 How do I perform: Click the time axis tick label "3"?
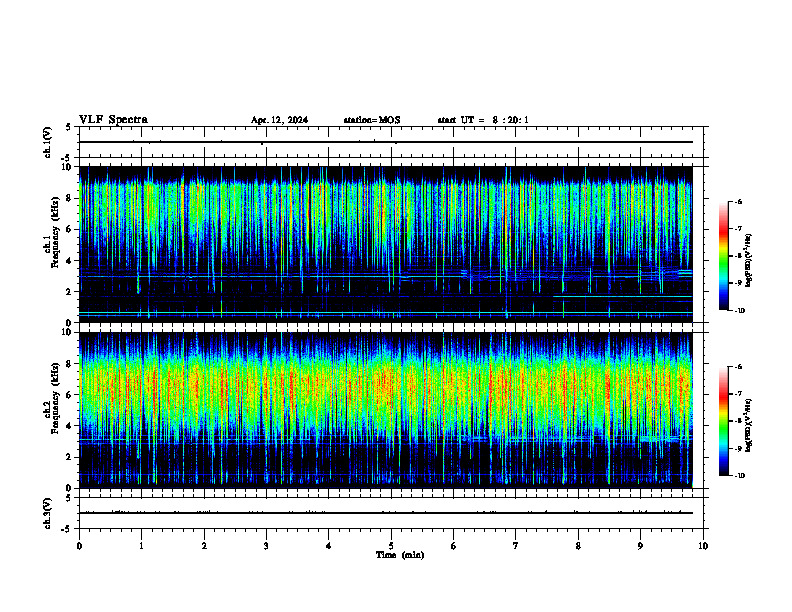[266, 546]
